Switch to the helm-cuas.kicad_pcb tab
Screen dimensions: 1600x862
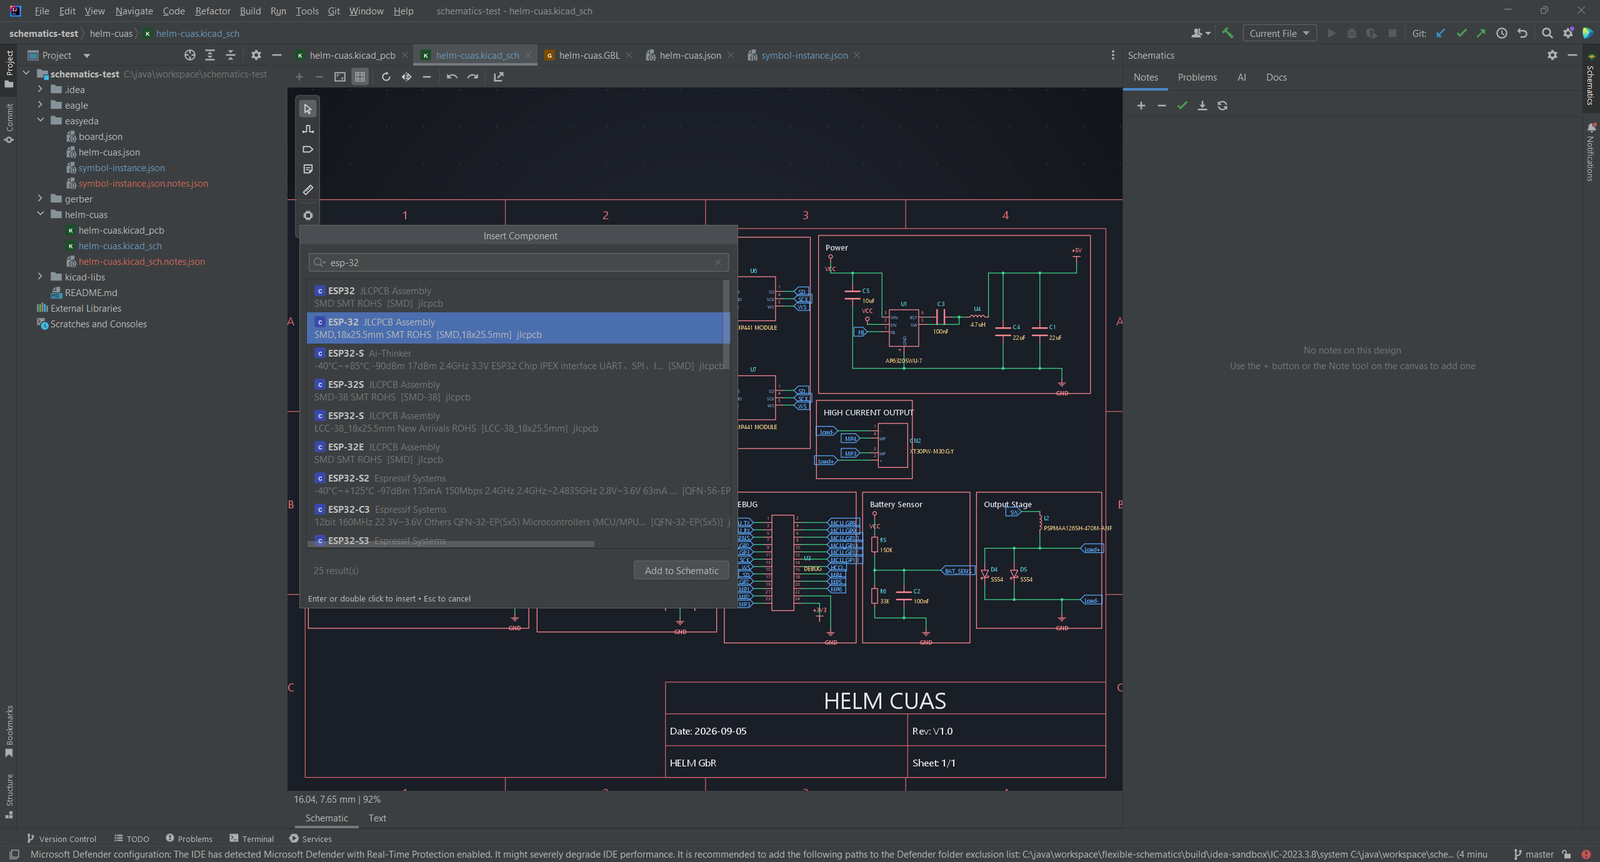click(352, 56)
